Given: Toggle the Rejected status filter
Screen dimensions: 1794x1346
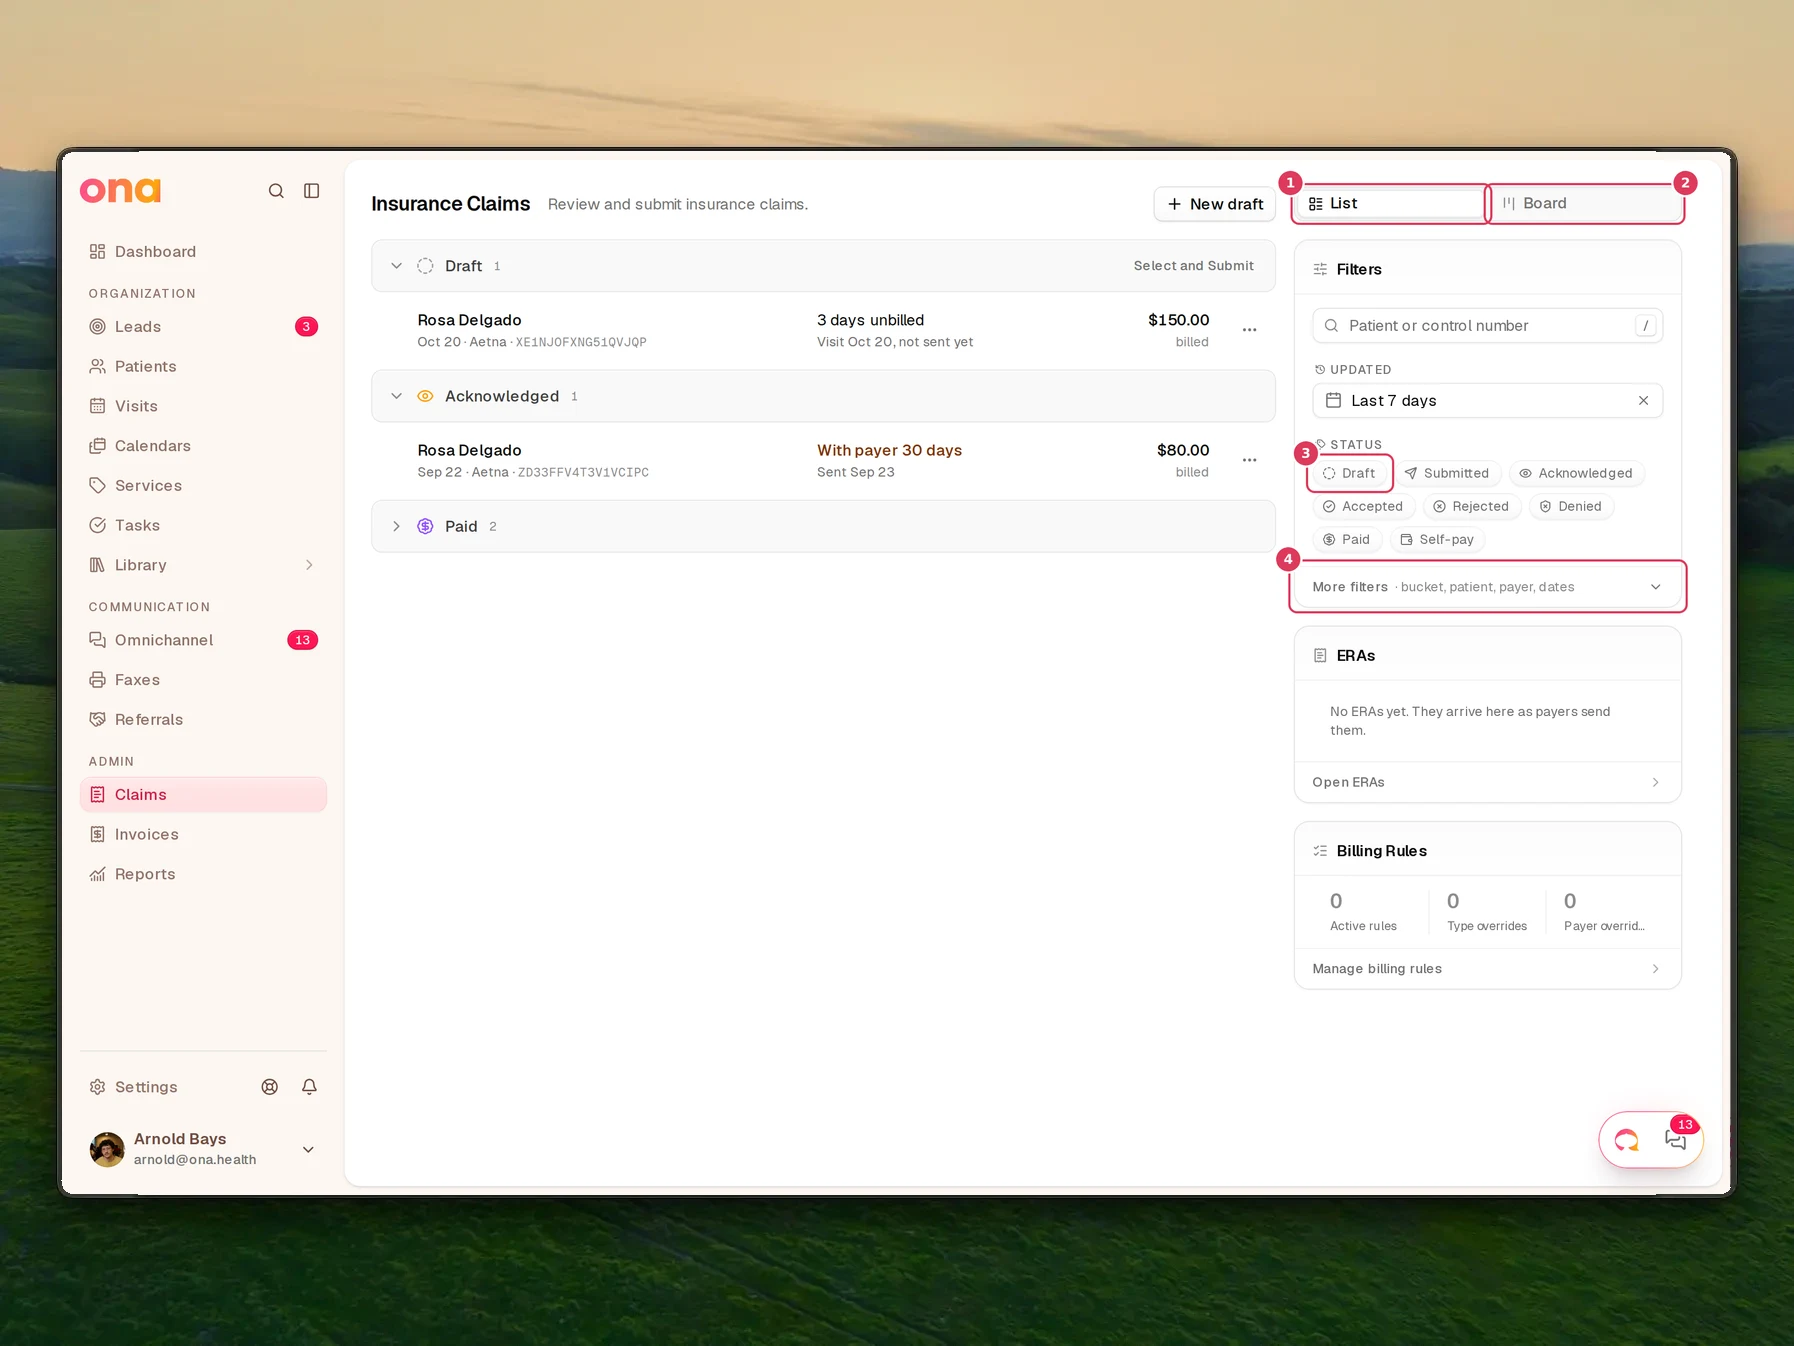Looking at the screenshot, I should point(1471,506).
